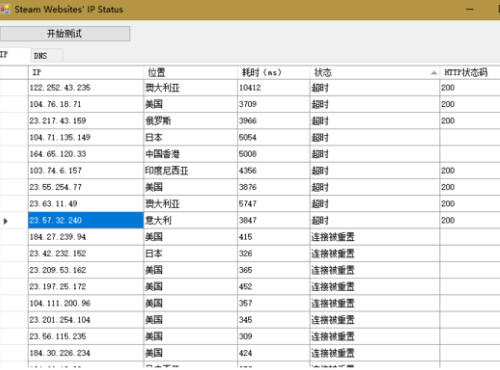This screenshot has height=370, width=500.
Task: Sort by the 耗时 (ms) column header
Action: [x=274, y=72]
